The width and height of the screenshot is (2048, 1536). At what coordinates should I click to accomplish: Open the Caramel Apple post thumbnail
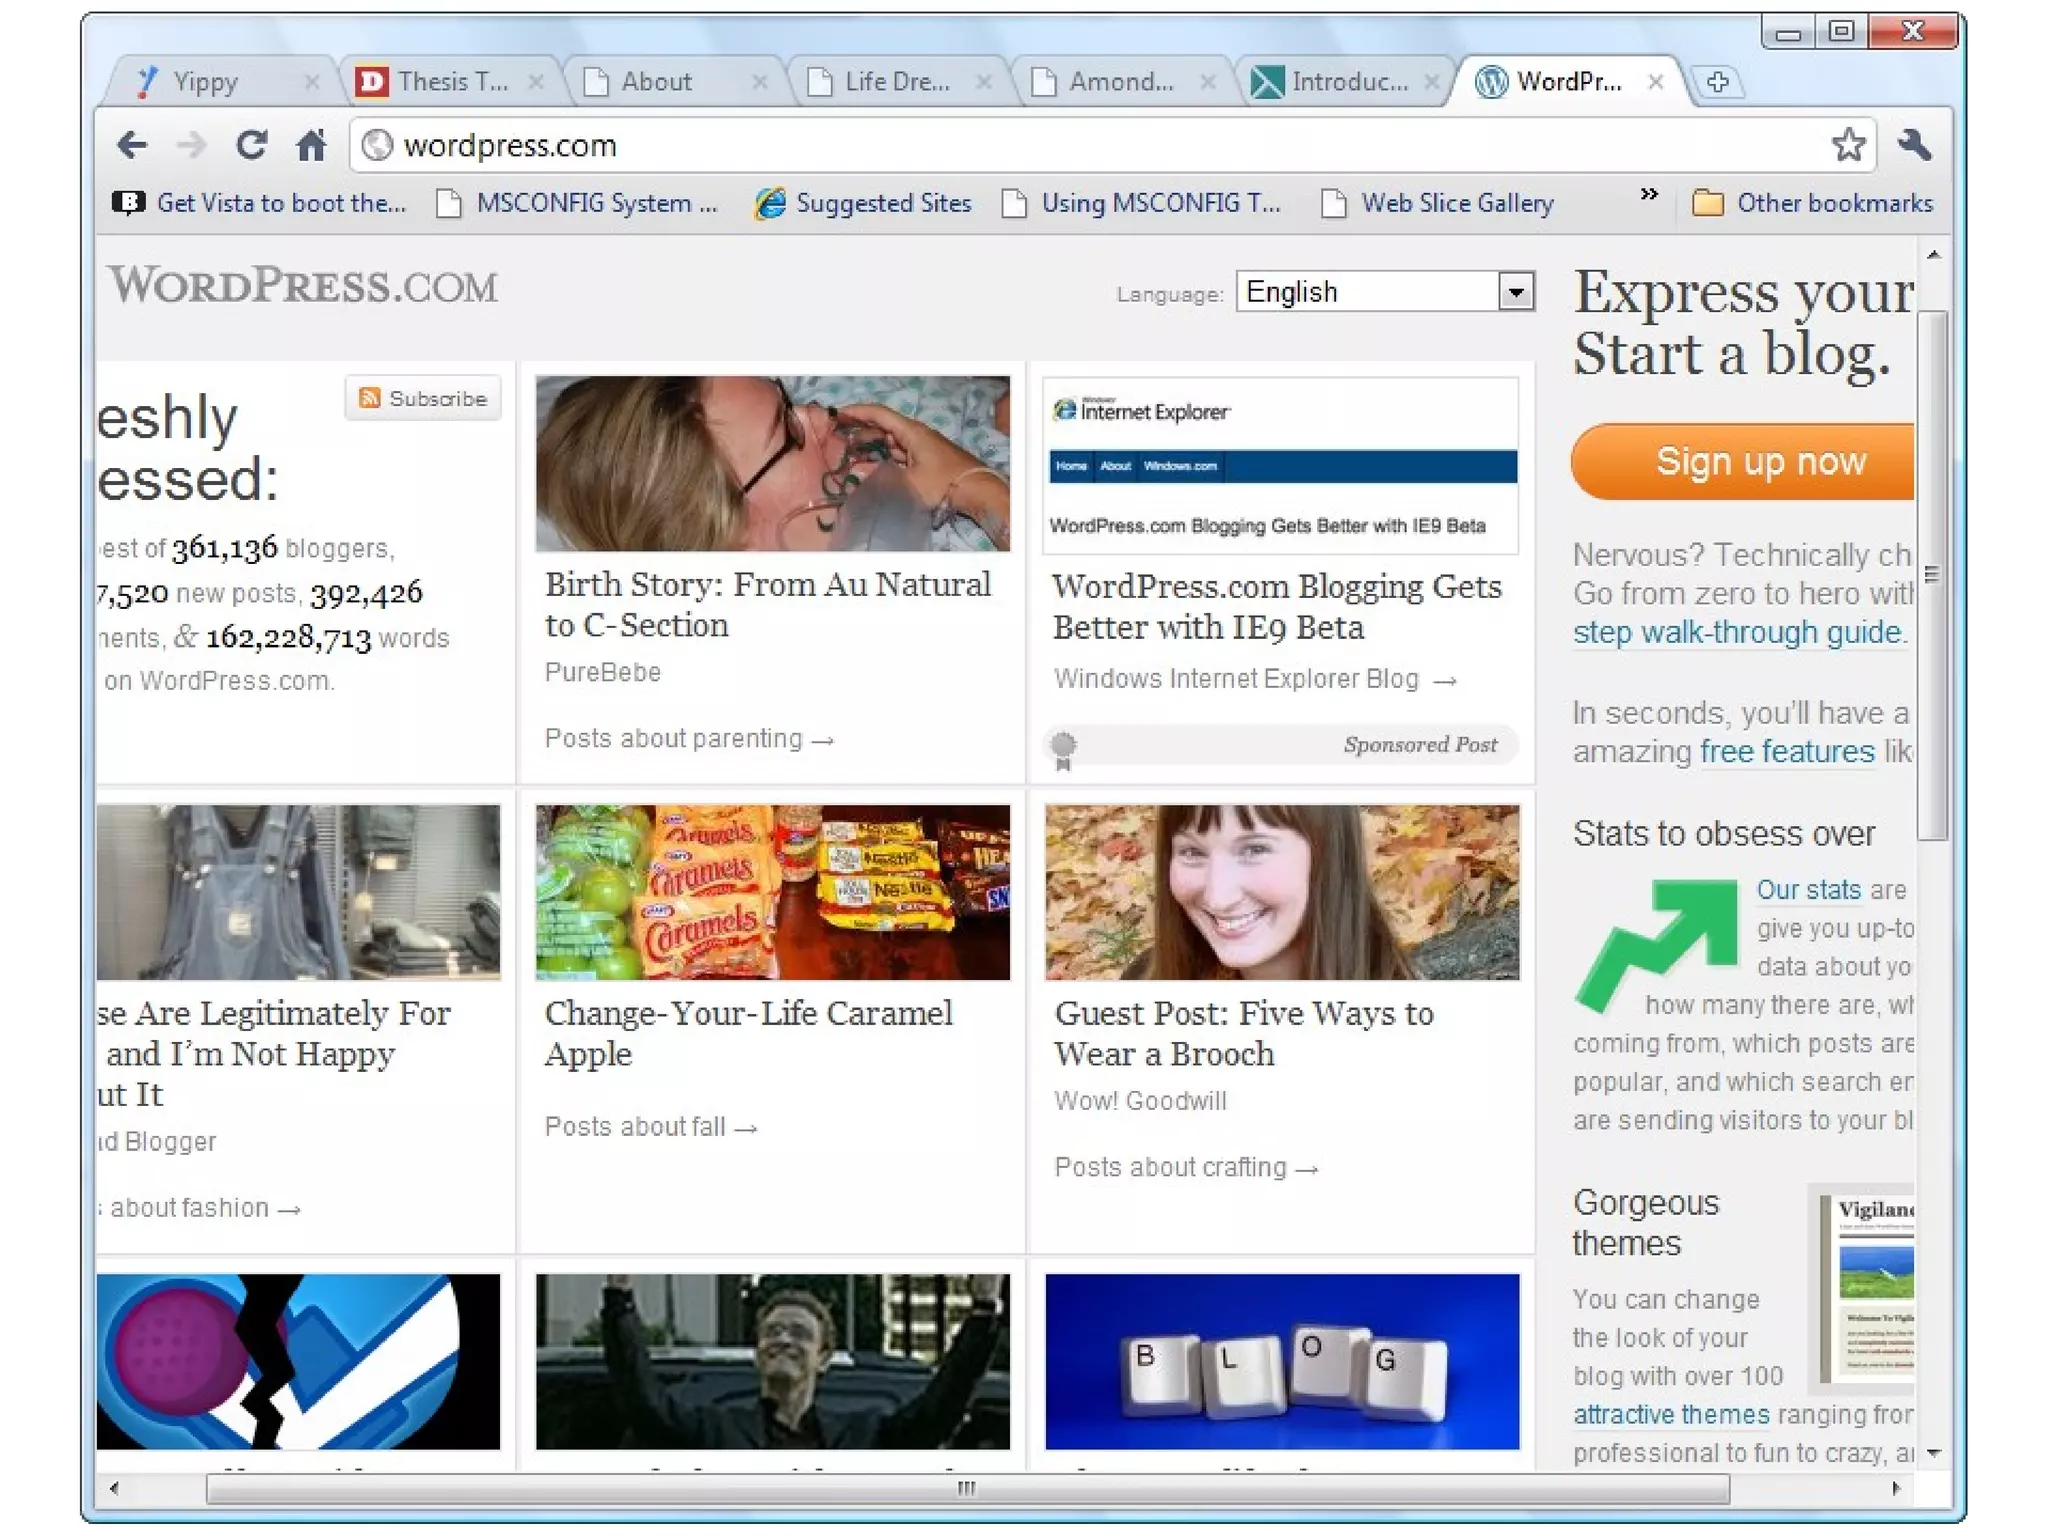(772, 892)
